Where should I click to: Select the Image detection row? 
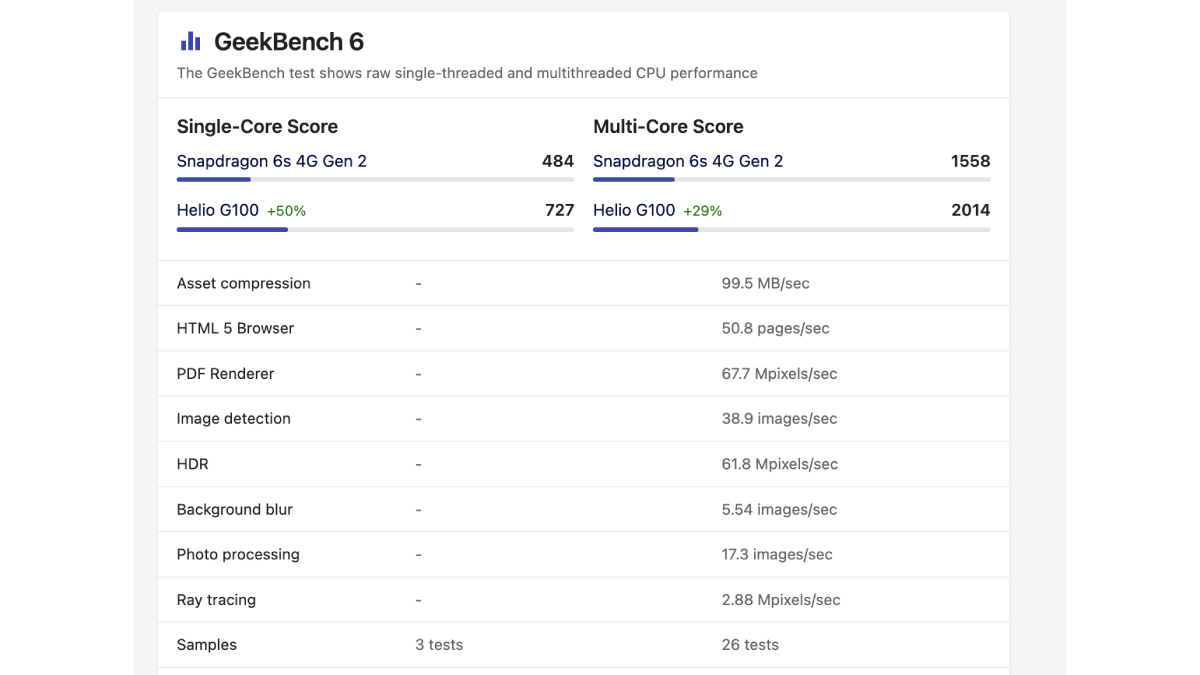coord(583,419)
